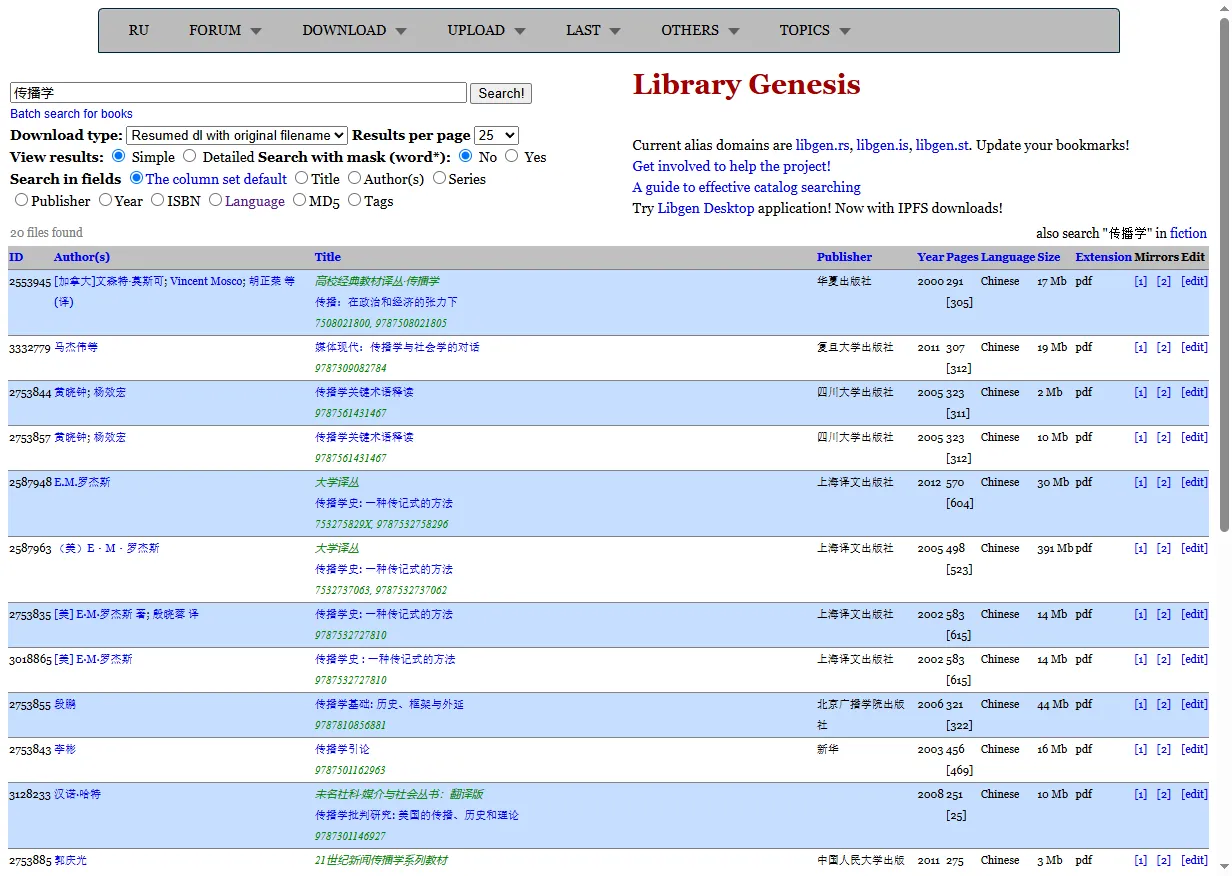Open mirror [1] for book ID 2587948
The image size is (1232, 876).
[1141, 482]
